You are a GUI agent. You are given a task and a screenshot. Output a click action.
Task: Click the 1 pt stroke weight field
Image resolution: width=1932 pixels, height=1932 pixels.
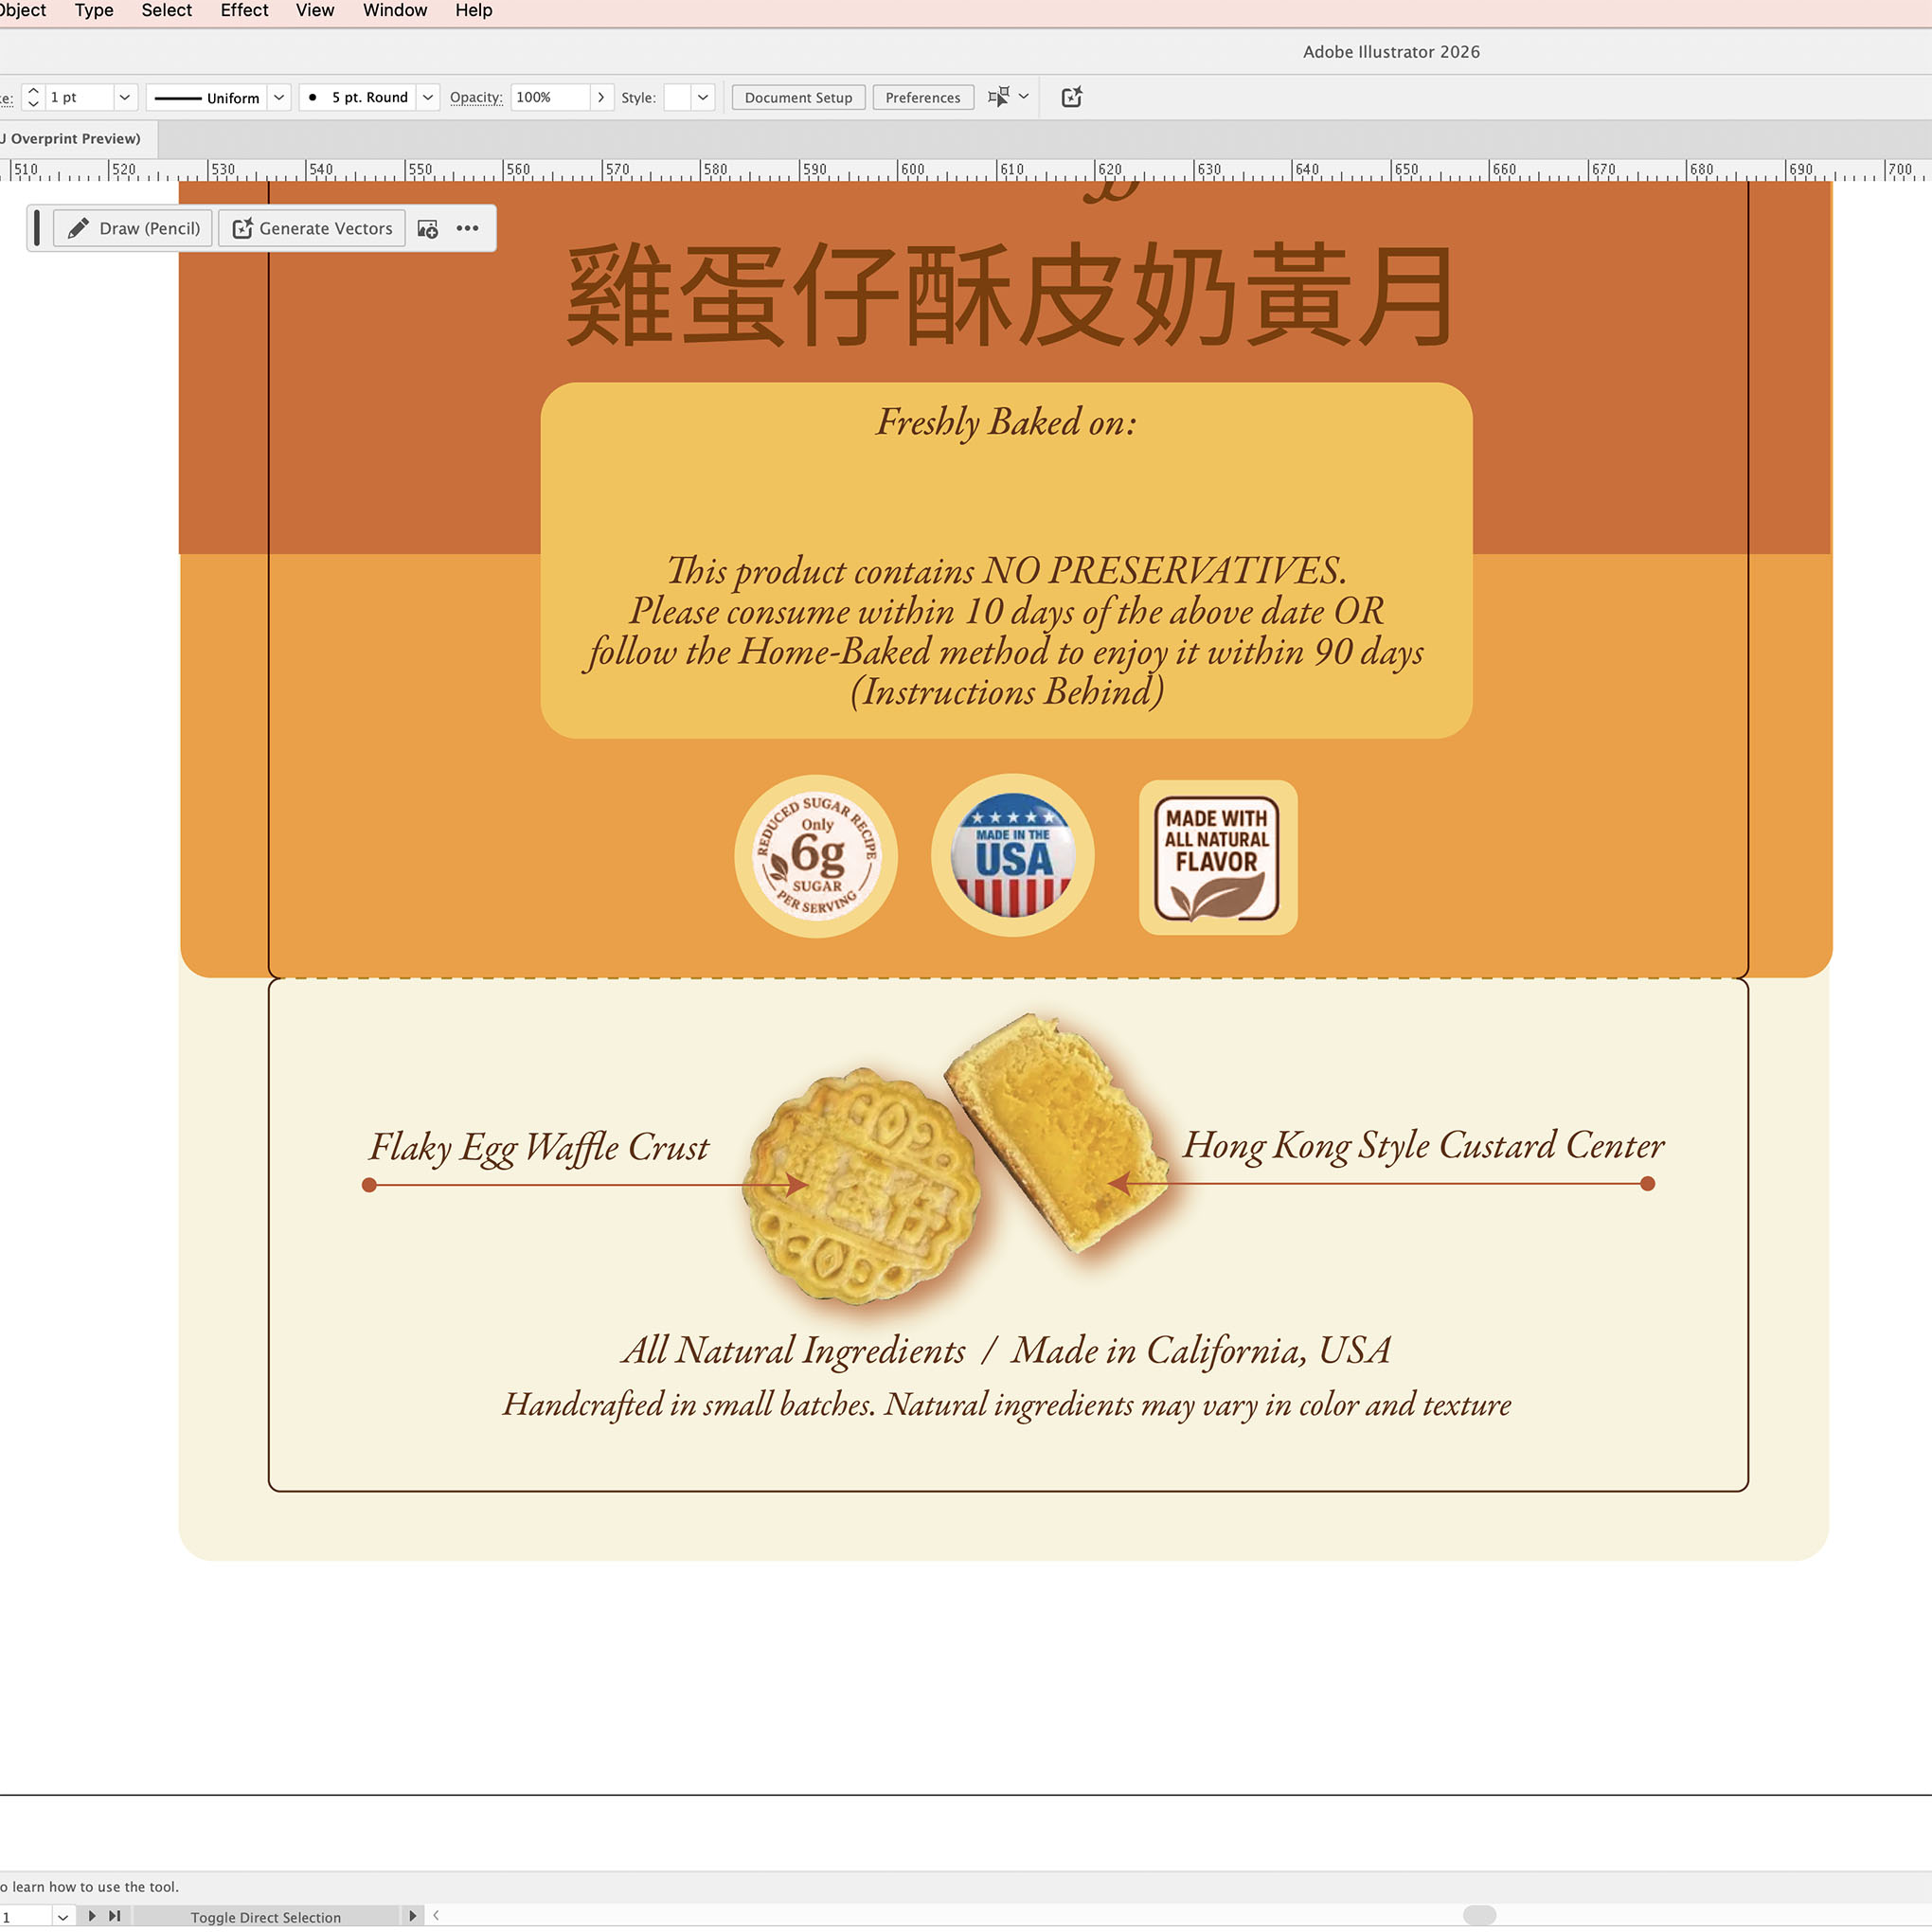pyautogui.click(x=79, y=97)
